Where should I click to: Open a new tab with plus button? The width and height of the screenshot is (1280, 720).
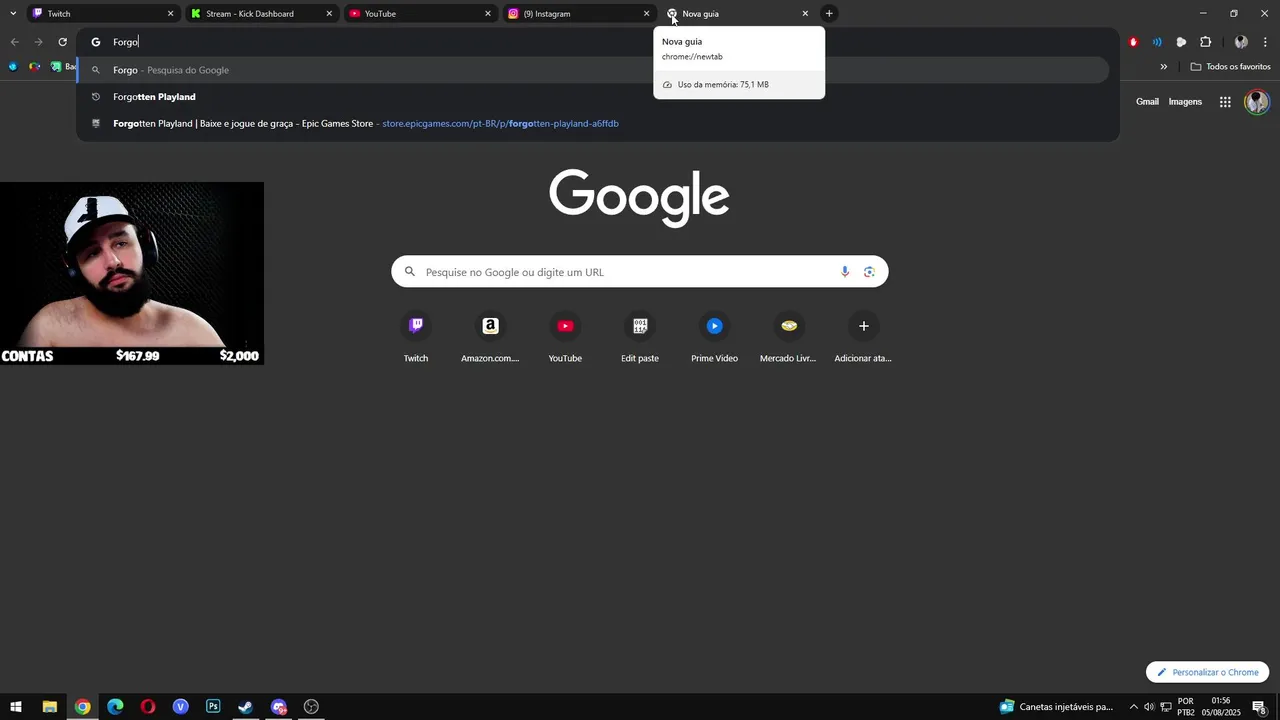point(829,14)
